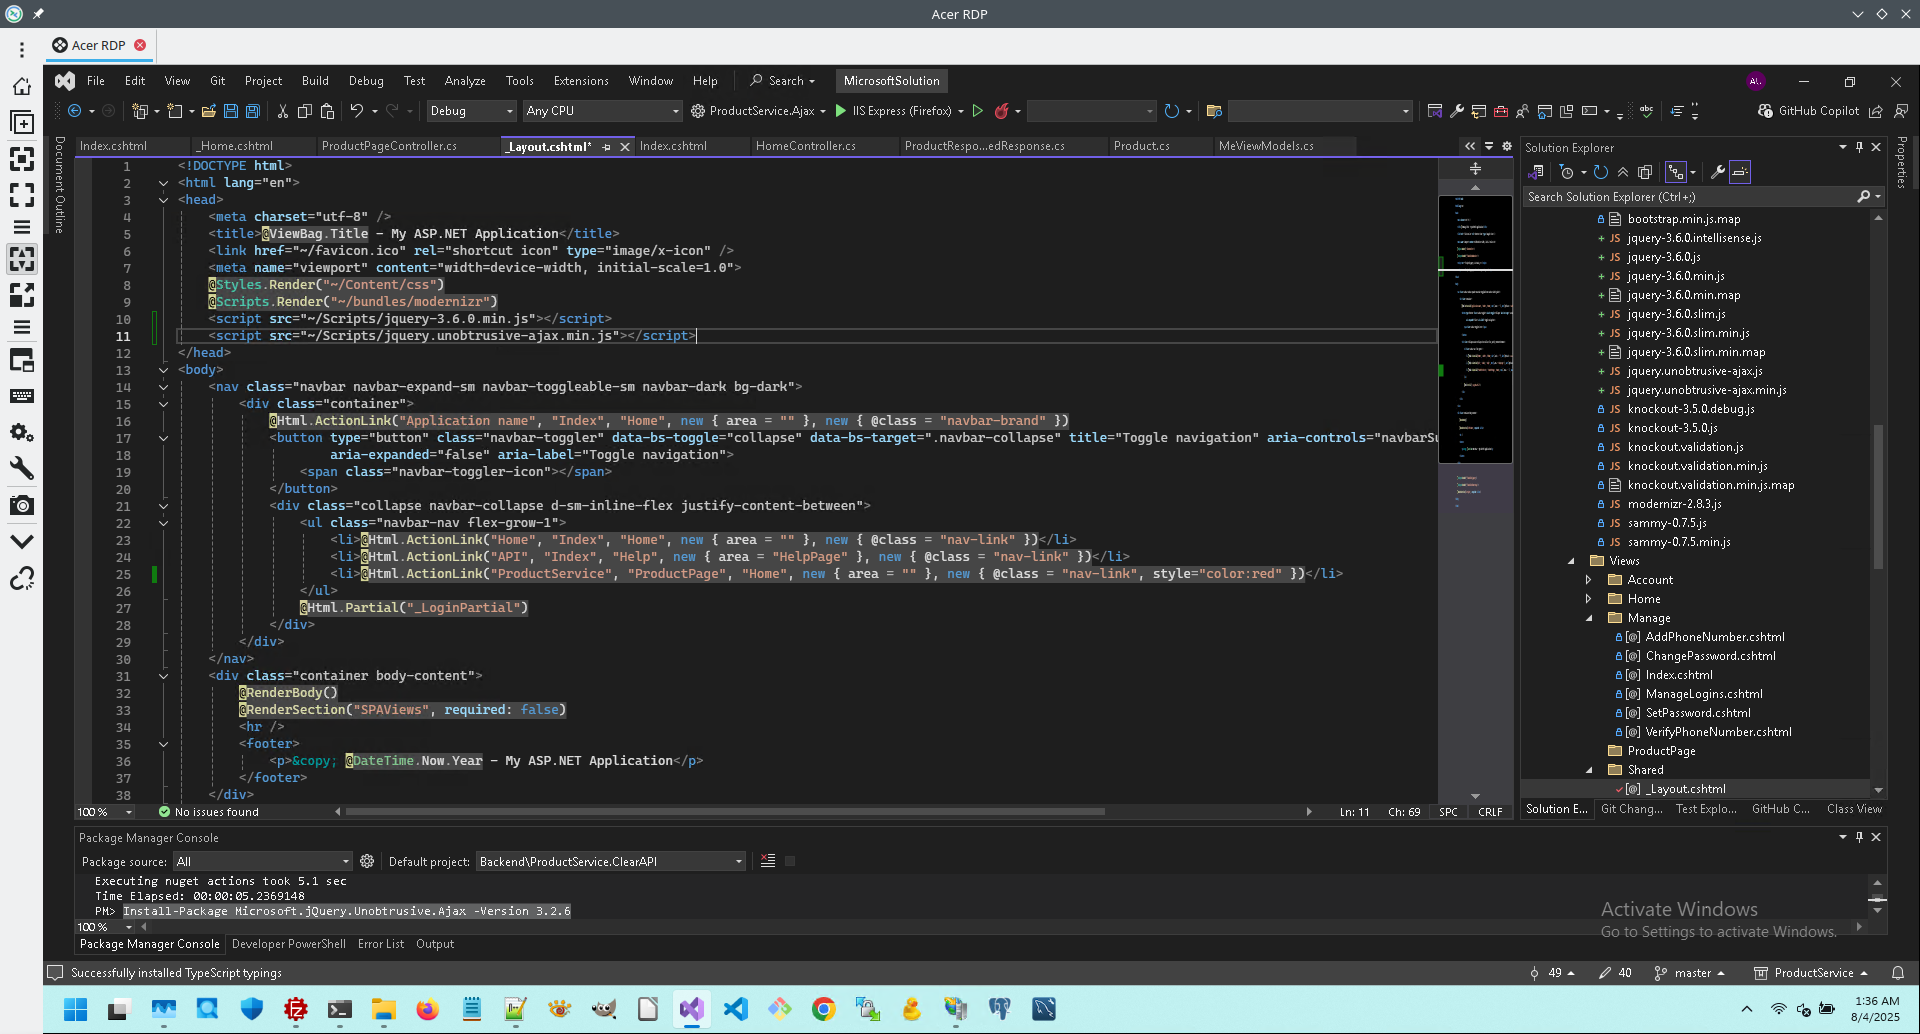The height and width of the screenshot is (1034, 1920).
Task: Open the Build menu
Action: click(315, 81)
